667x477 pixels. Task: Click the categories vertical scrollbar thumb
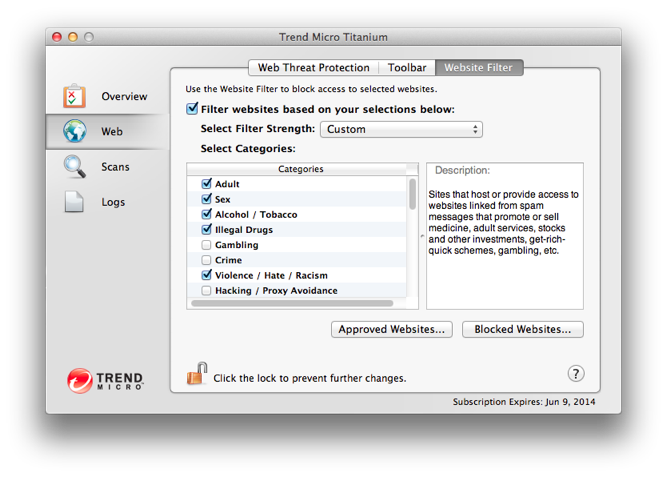point(412,194)
